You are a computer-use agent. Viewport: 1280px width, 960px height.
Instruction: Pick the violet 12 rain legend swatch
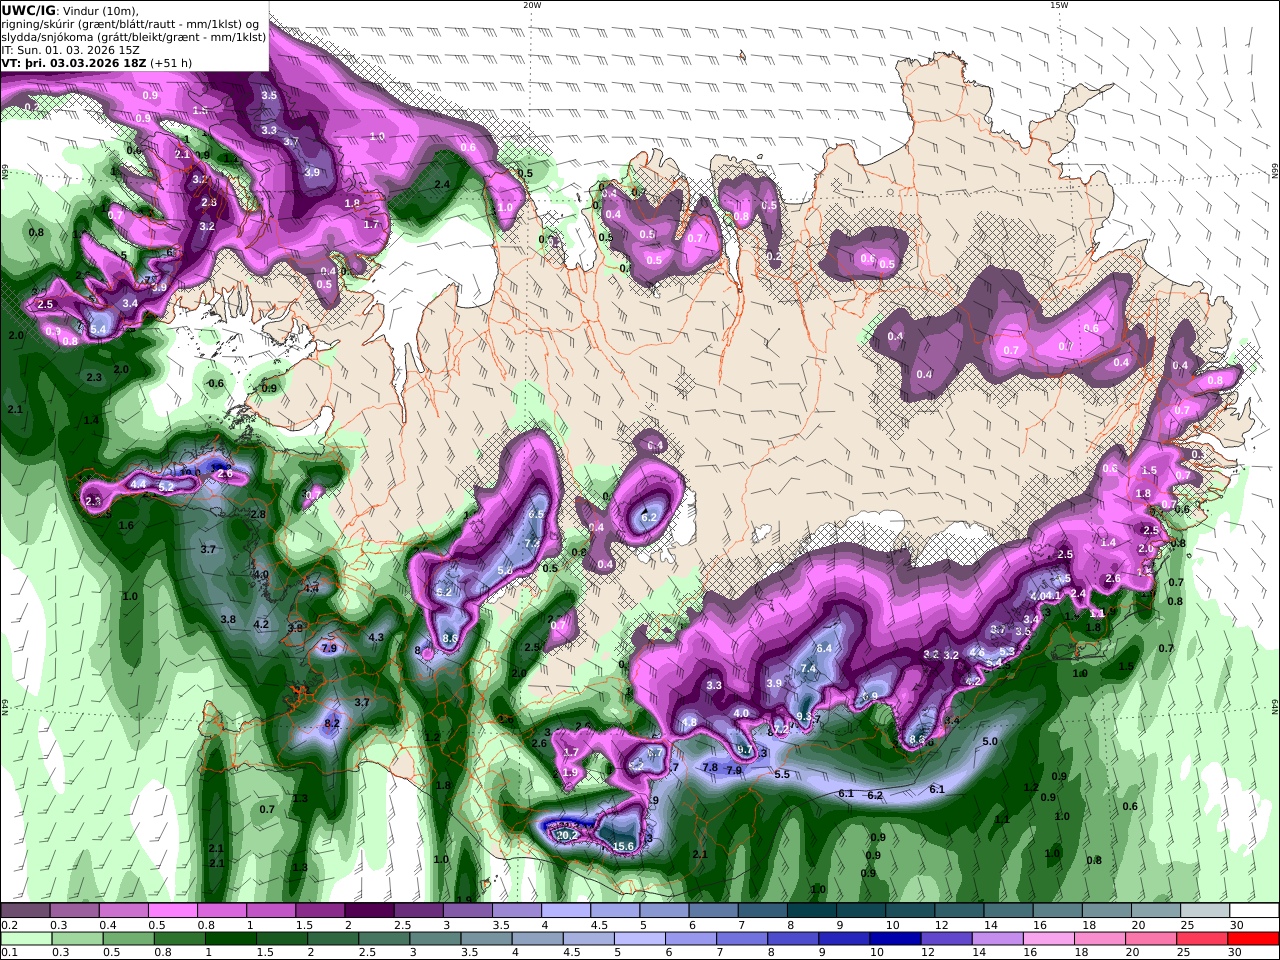pyautogui.click(x=947, y=939)
